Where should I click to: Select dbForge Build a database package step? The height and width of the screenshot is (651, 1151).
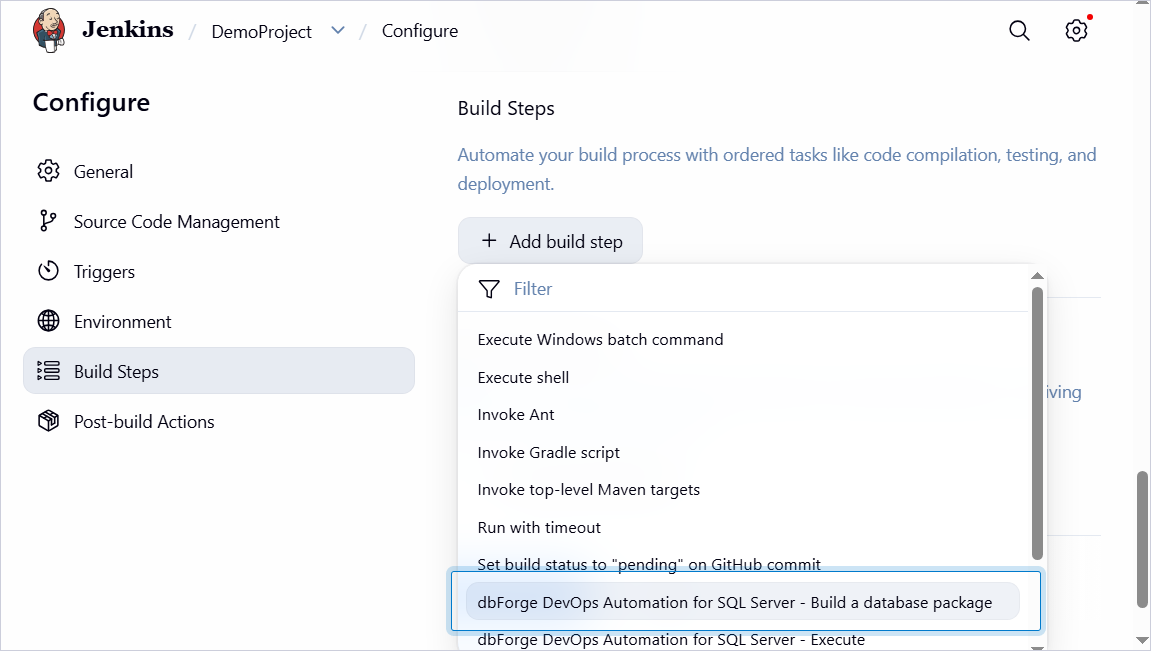point(742,602)
